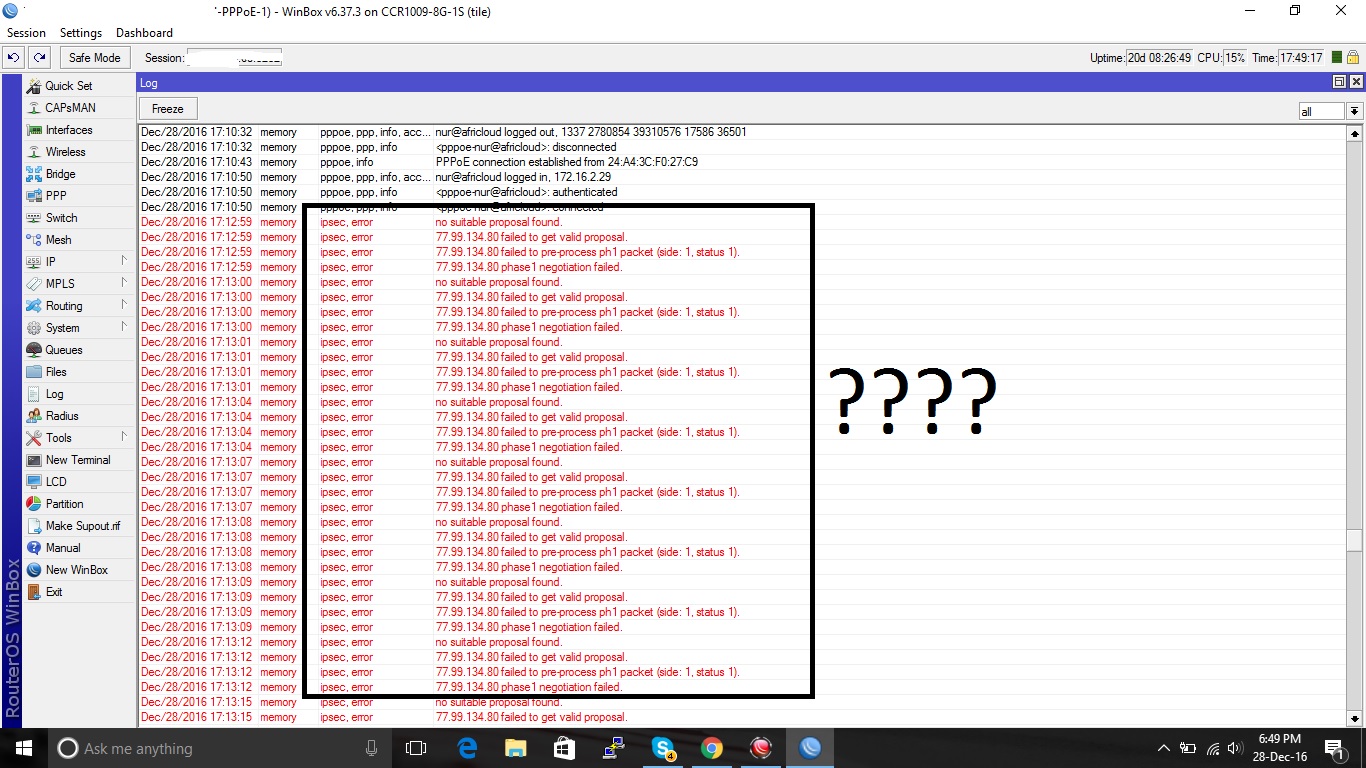Click the Cortana microphone icon

[x=372, y=748]
